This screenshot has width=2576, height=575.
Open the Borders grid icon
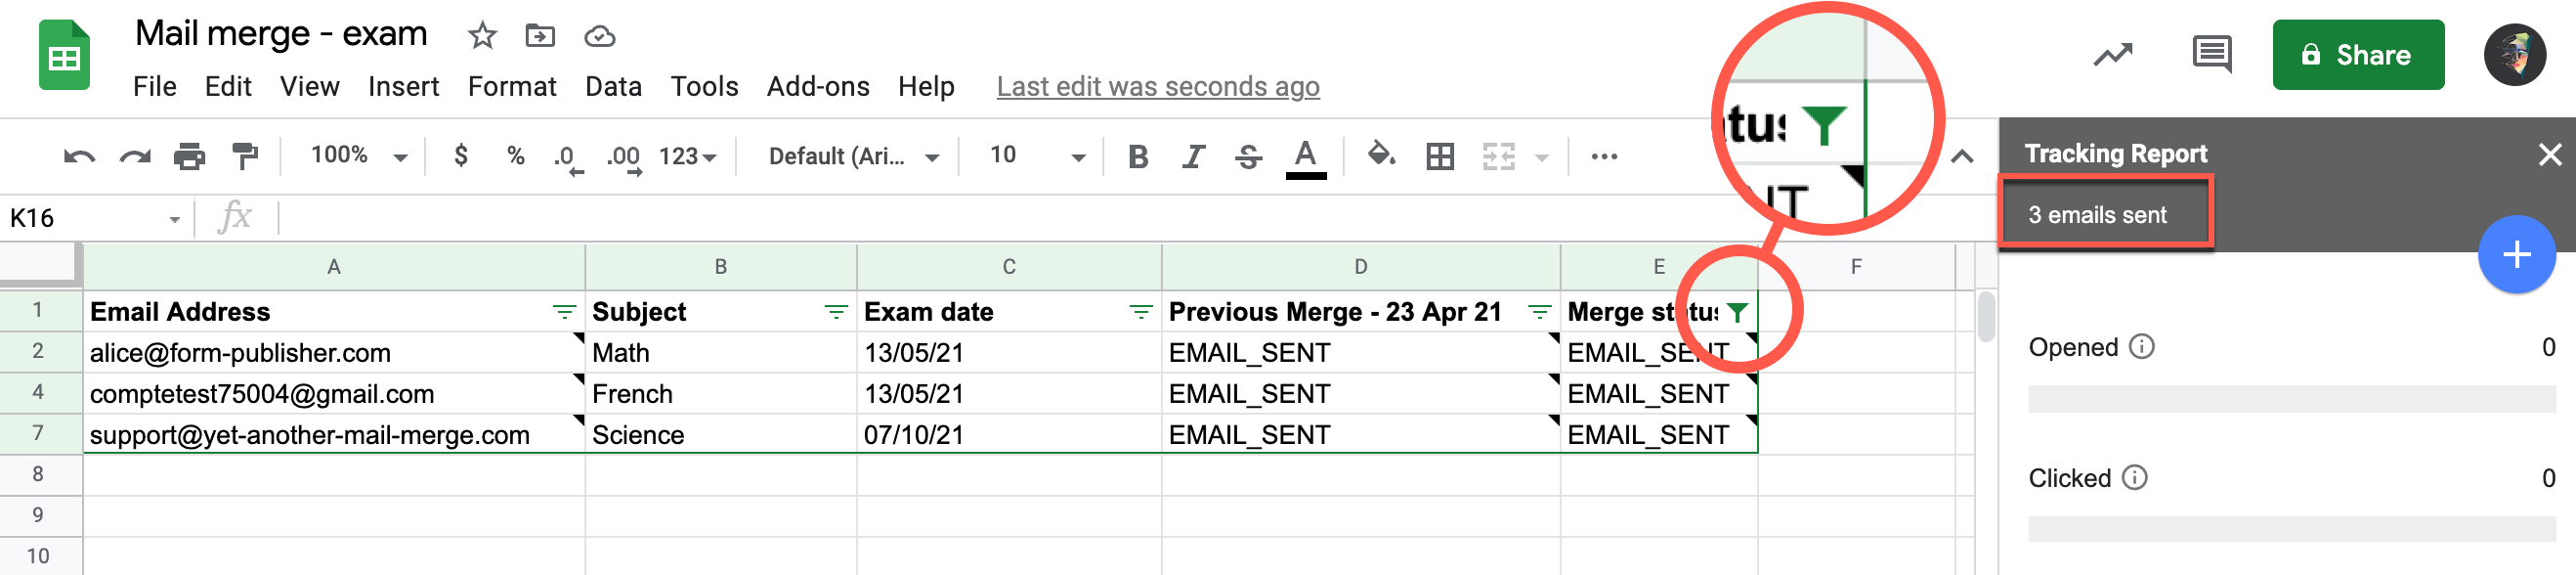[x=1440, y=157]
